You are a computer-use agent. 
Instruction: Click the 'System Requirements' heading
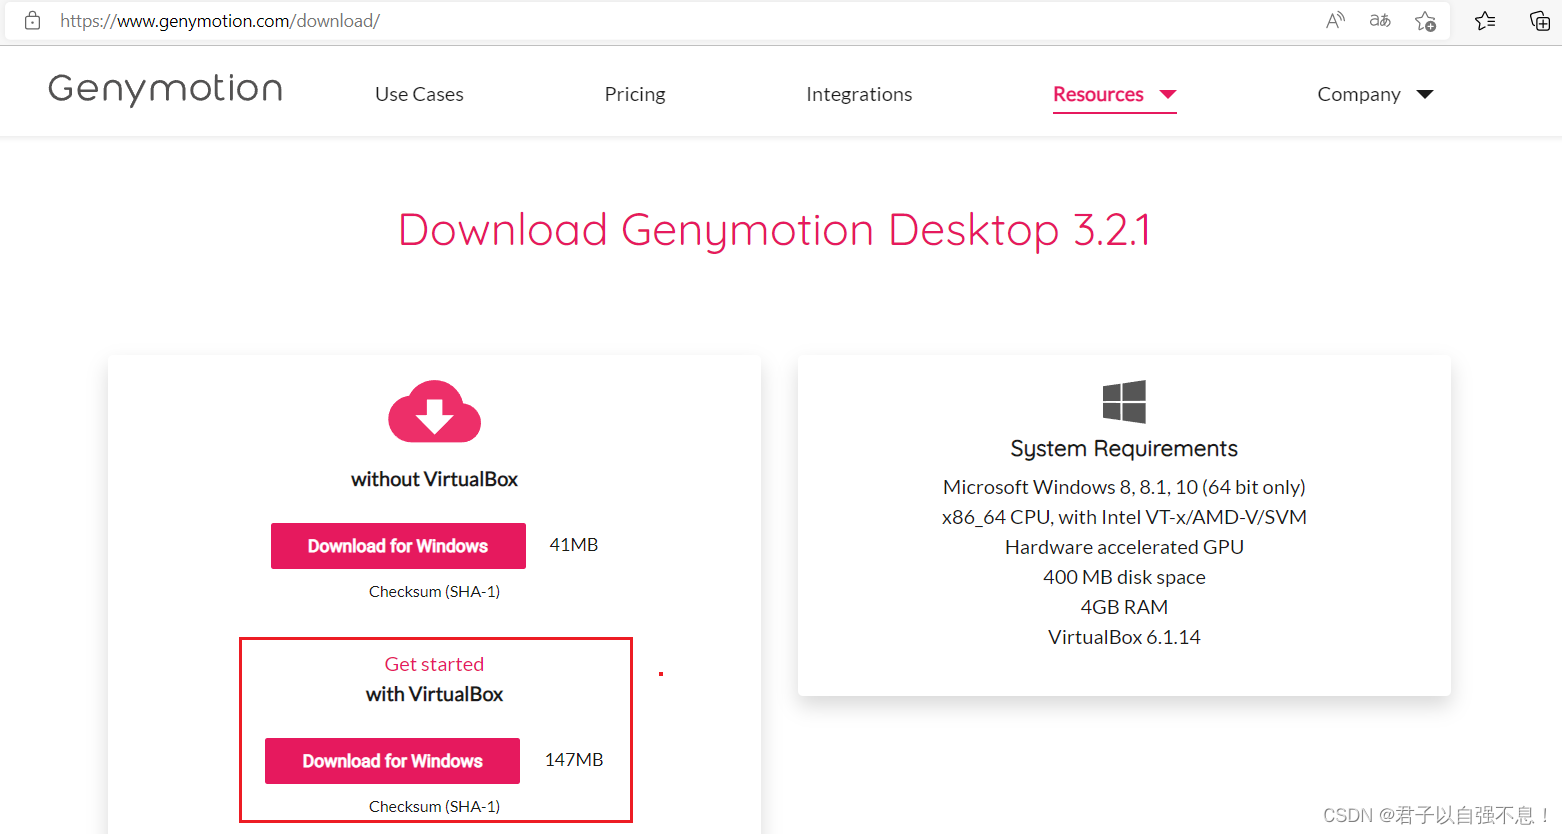(x=1124, y=449)
